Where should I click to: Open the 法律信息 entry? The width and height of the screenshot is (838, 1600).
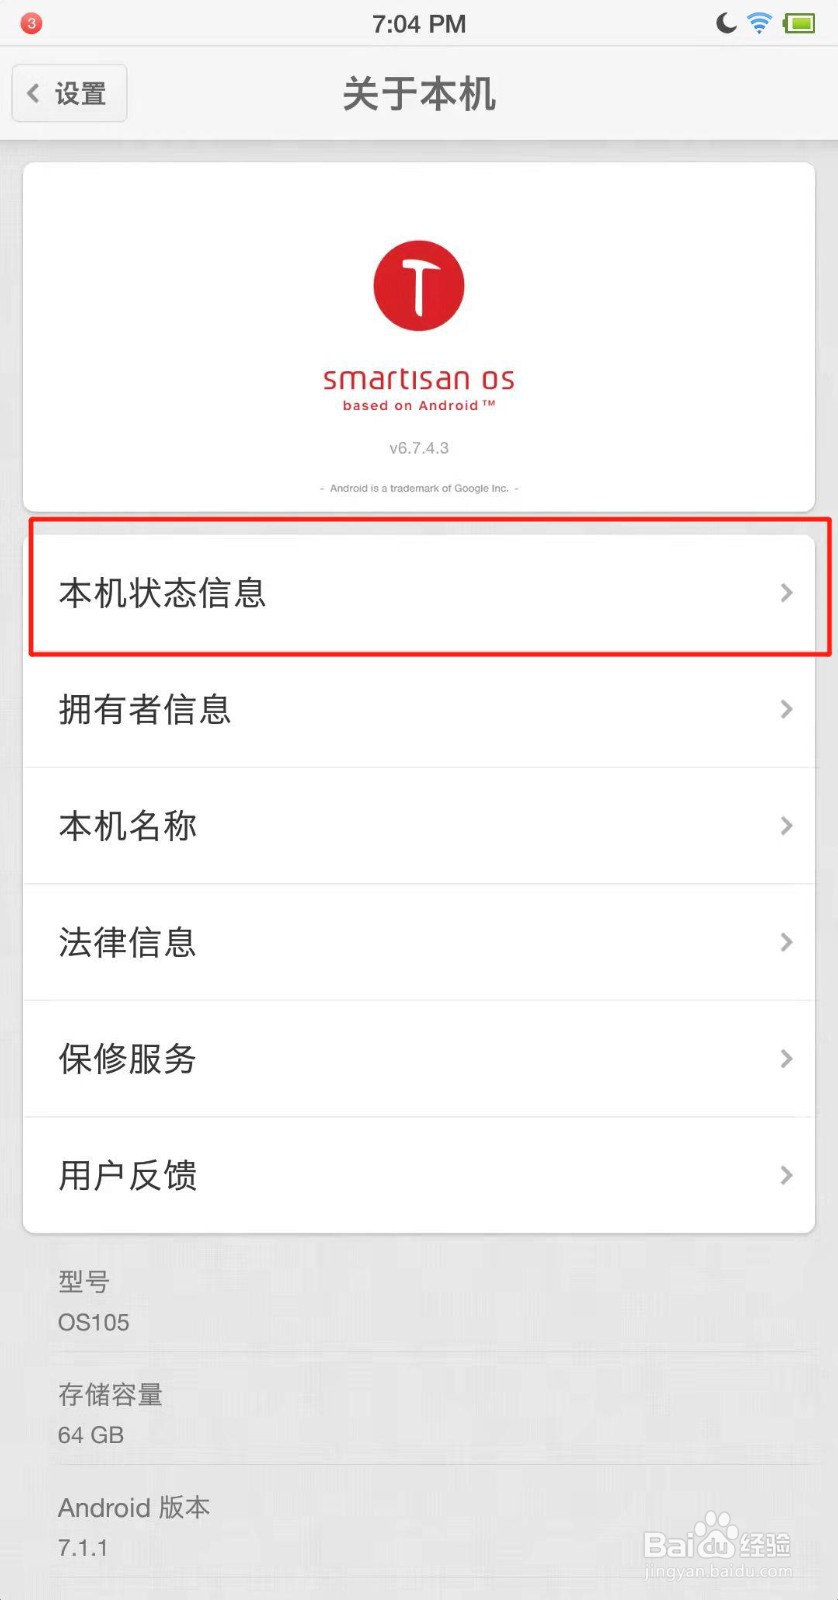click(x=419, y=942)
